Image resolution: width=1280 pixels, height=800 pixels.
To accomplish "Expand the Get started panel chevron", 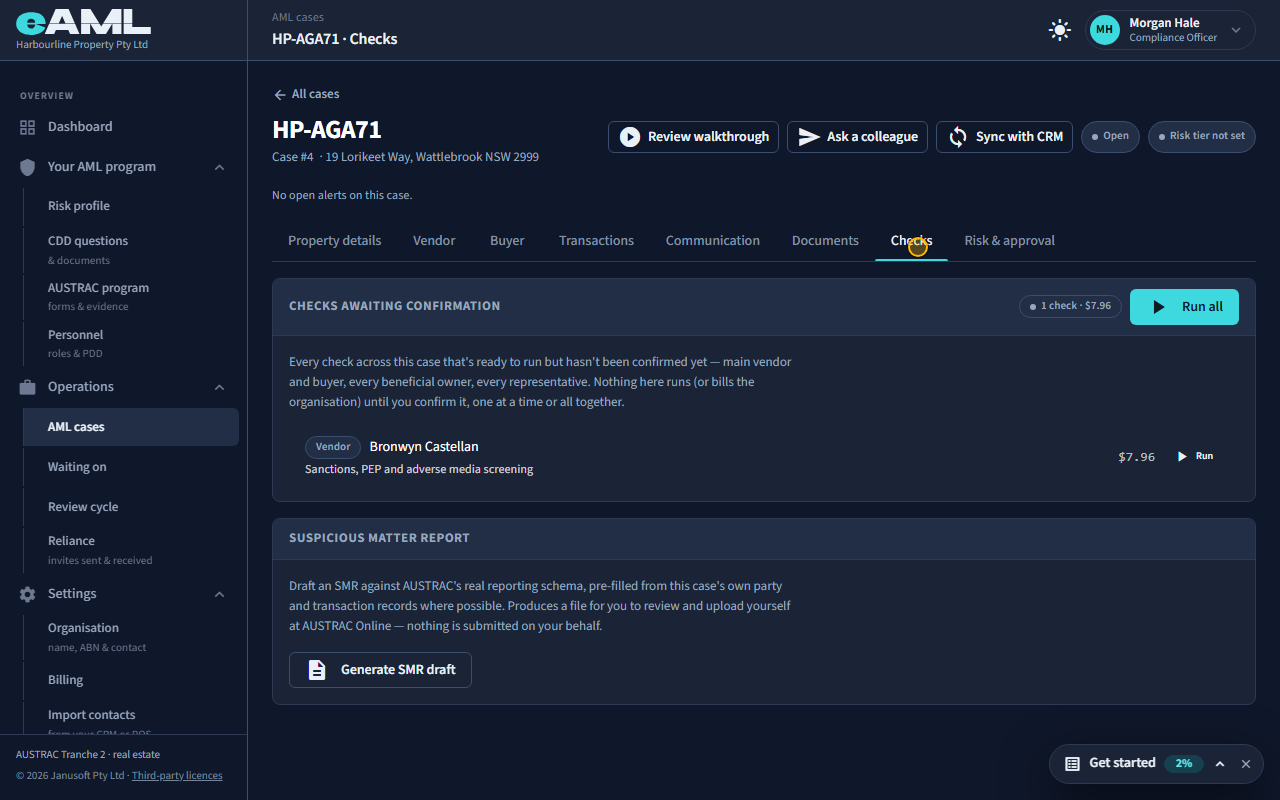I will coord(1220,763).
